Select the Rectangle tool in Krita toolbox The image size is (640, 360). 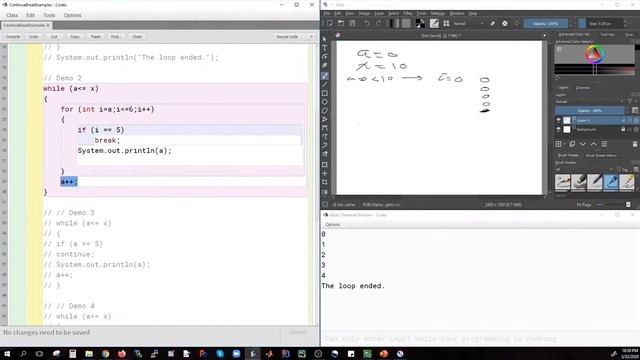pyautogui.click(x=324, y=93)
